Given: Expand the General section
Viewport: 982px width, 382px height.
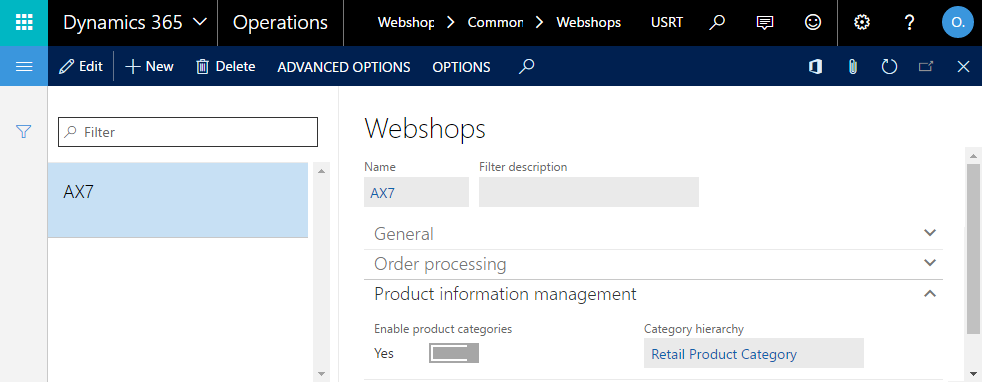Looking at the screenshot, I should click(x=653, y=234).
